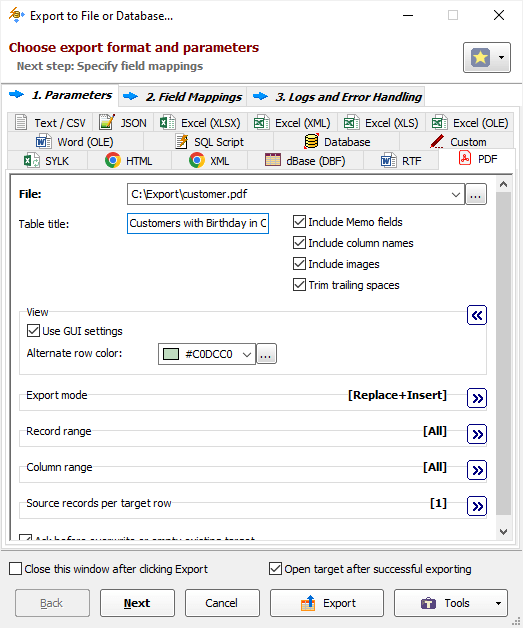
Task: Switch to 3. Logs and Error Handling tab
Action: (336, 97)
